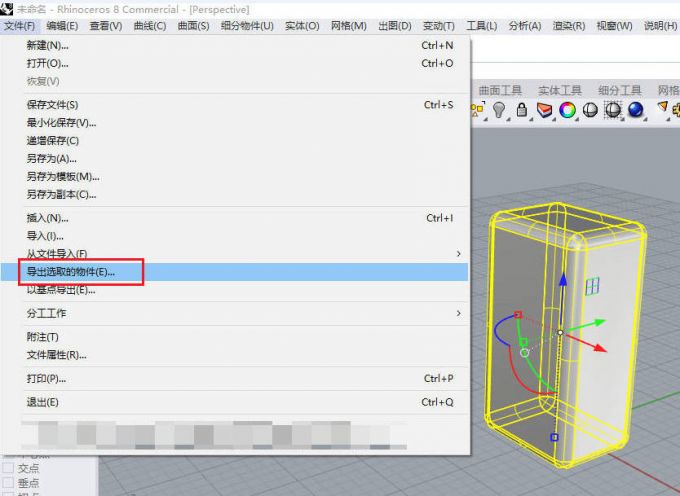This screenshot has height=496, width=680.
Task: Expand the 从文件导入(F) submenu
Action: point(234,254)
